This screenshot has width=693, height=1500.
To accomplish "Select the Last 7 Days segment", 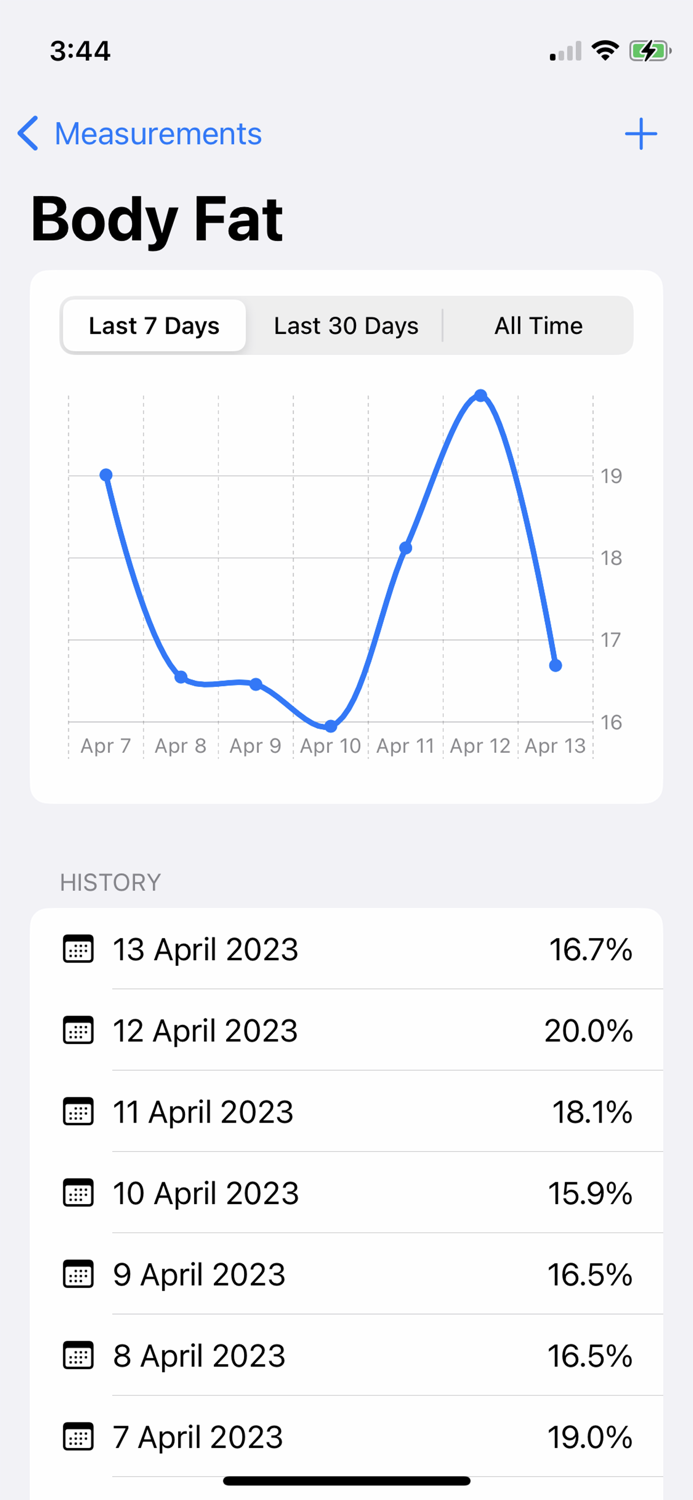I will click(154, 325).
